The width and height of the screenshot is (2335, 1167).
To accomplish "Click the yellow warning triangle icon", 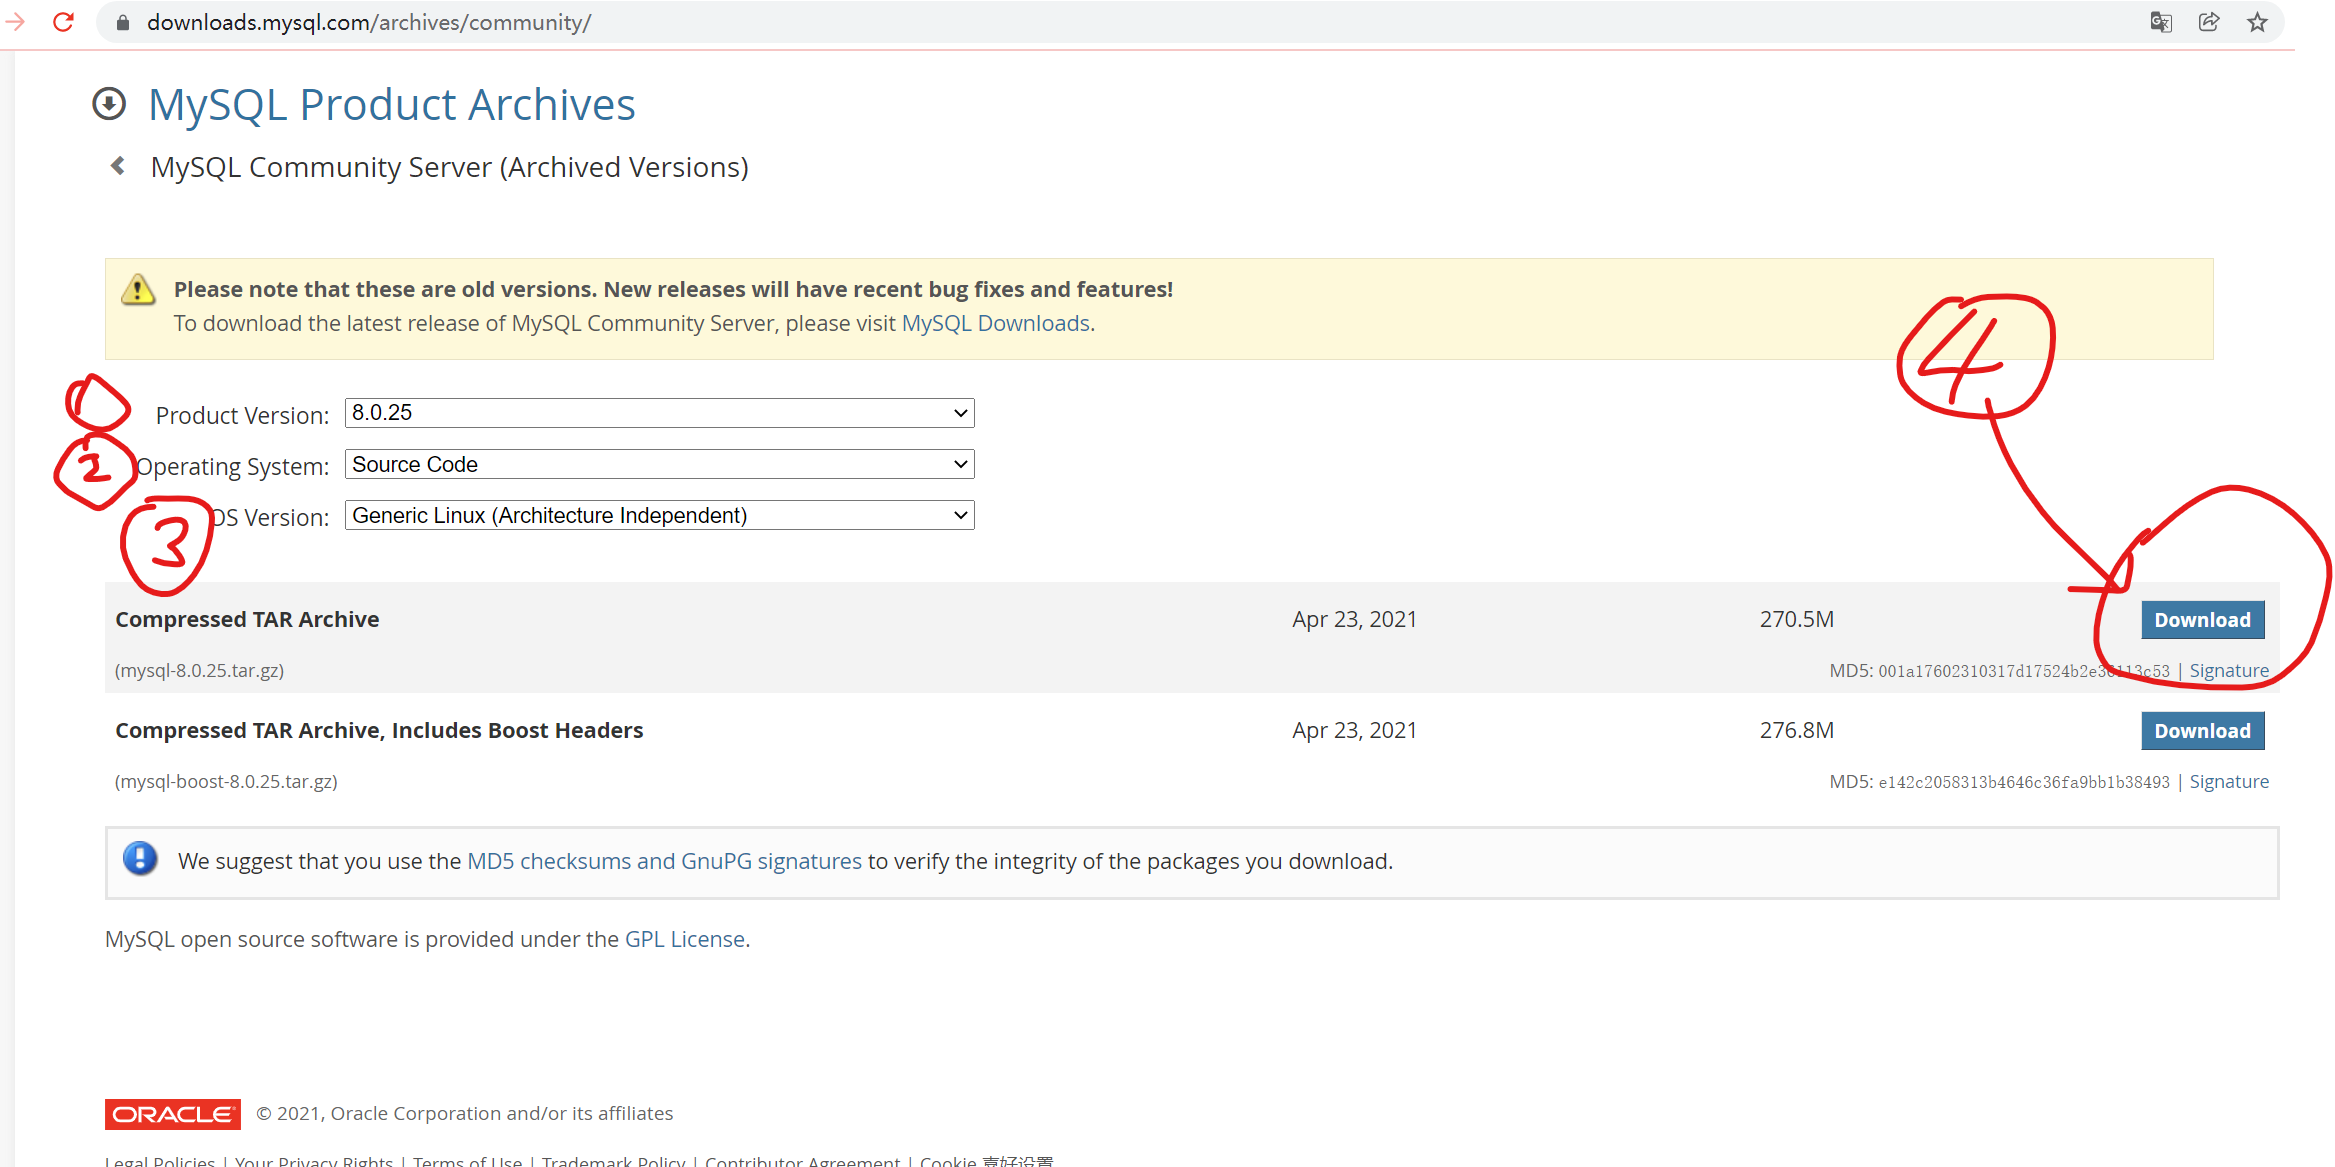I will click(138, 290).
